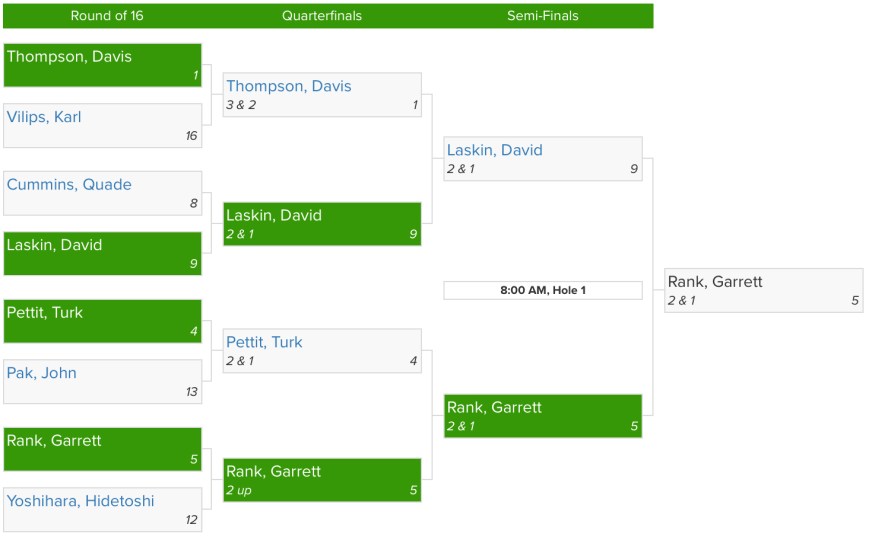This screenshot has height=537, width=869.
Task: Click Laskin, David in Quarterfinals column
Action: pyautogui.click(x=274, y=216)
